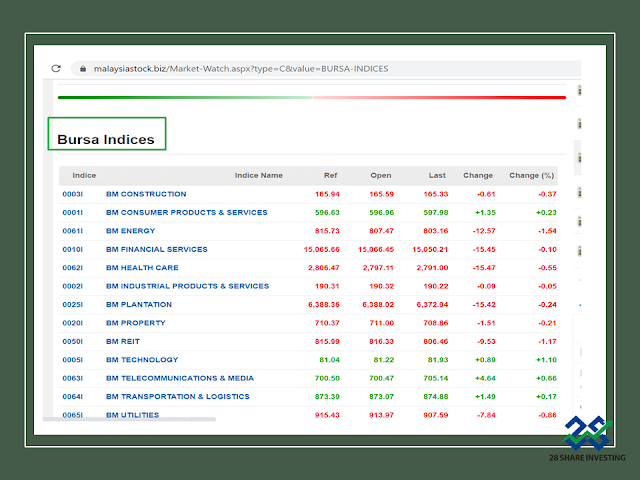
Task: Click BM Health Care open value 2,797.11
Action: (x=378, y=268)
